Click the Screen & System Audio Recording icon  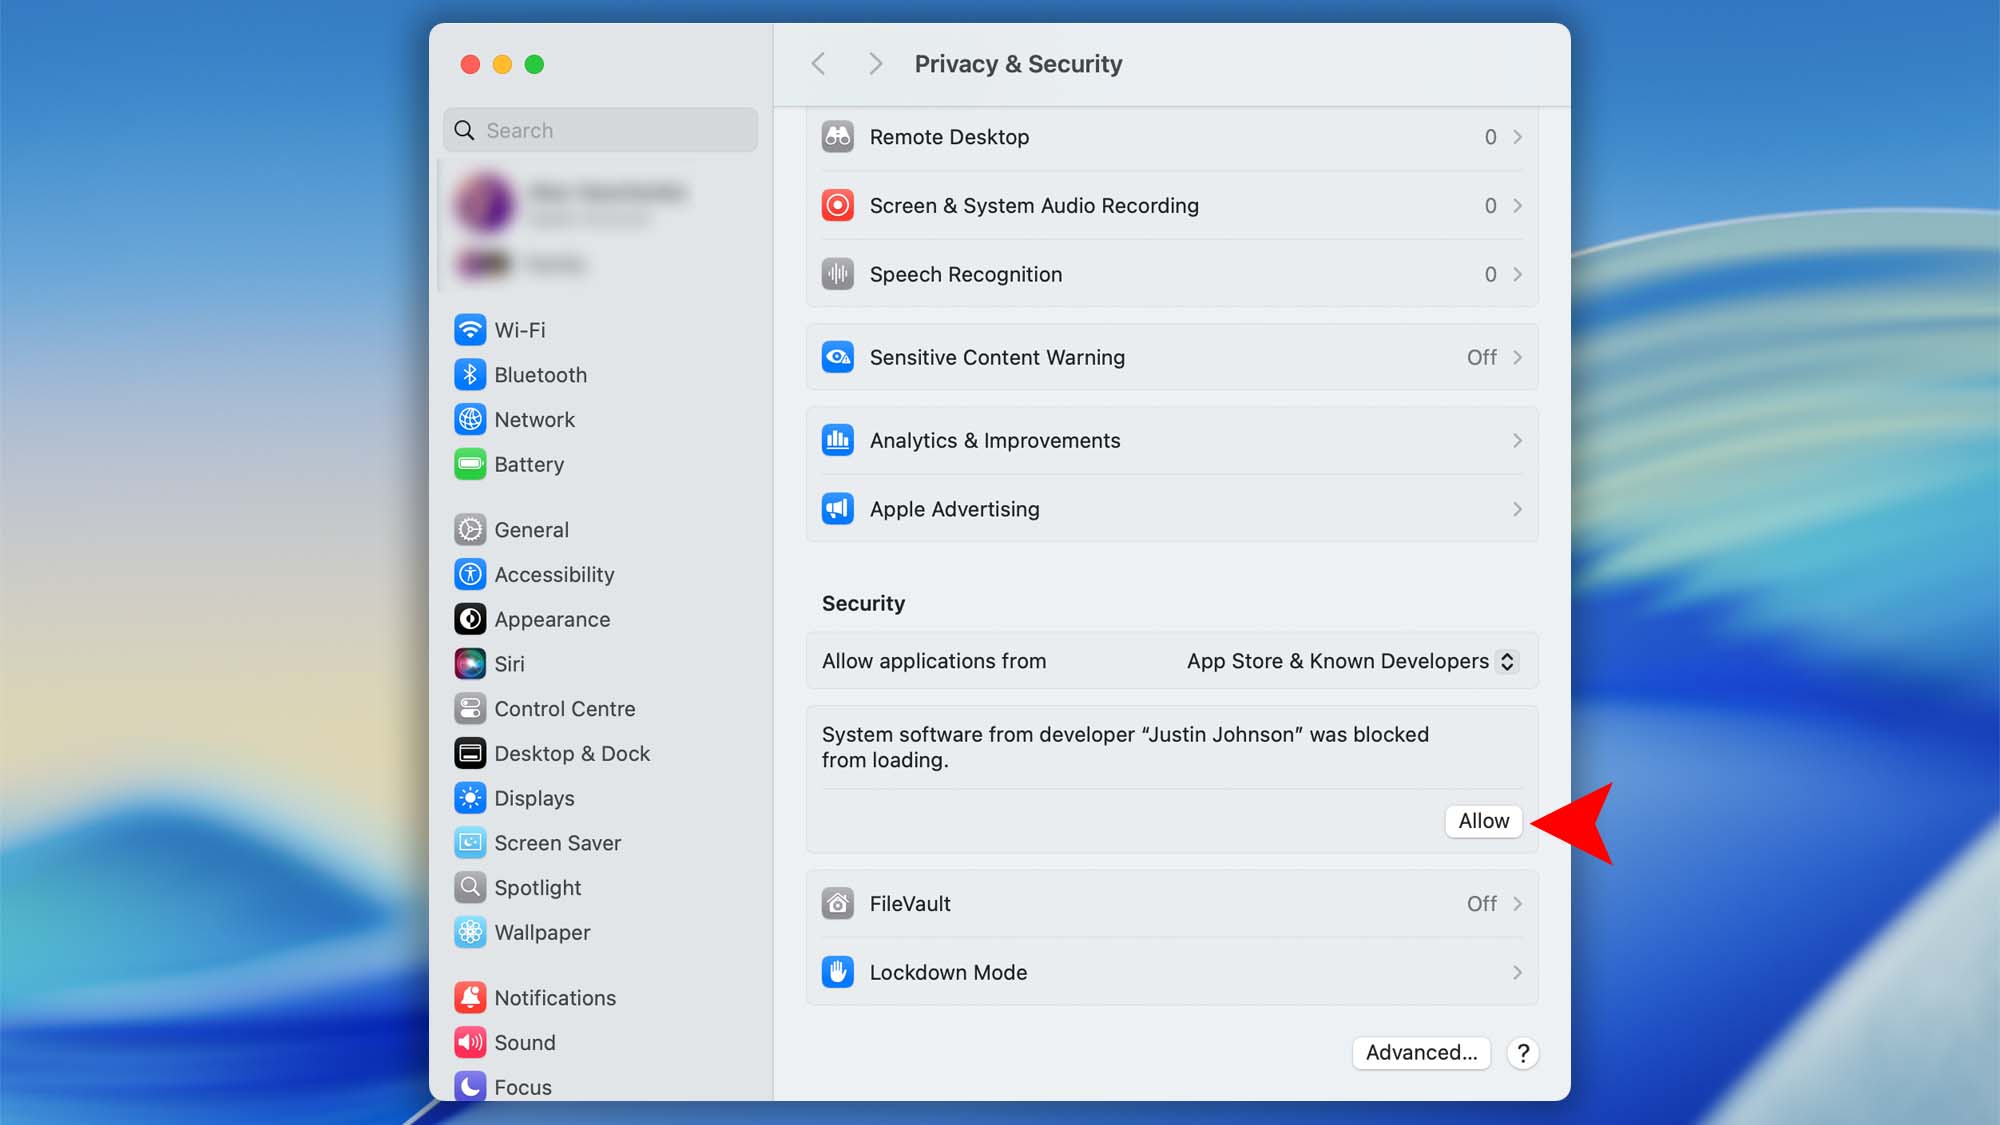click(x=838, y=206)
